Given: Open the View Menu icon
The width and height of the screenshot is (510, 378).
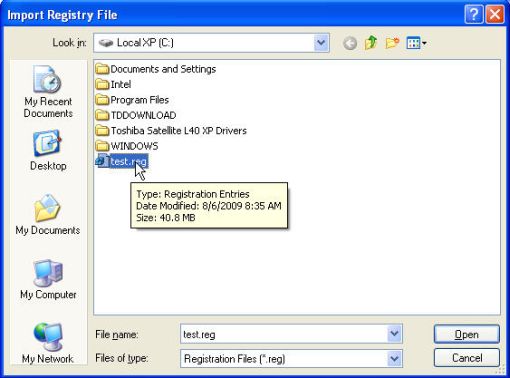Looking at the screenshot, I should point(416,43).
